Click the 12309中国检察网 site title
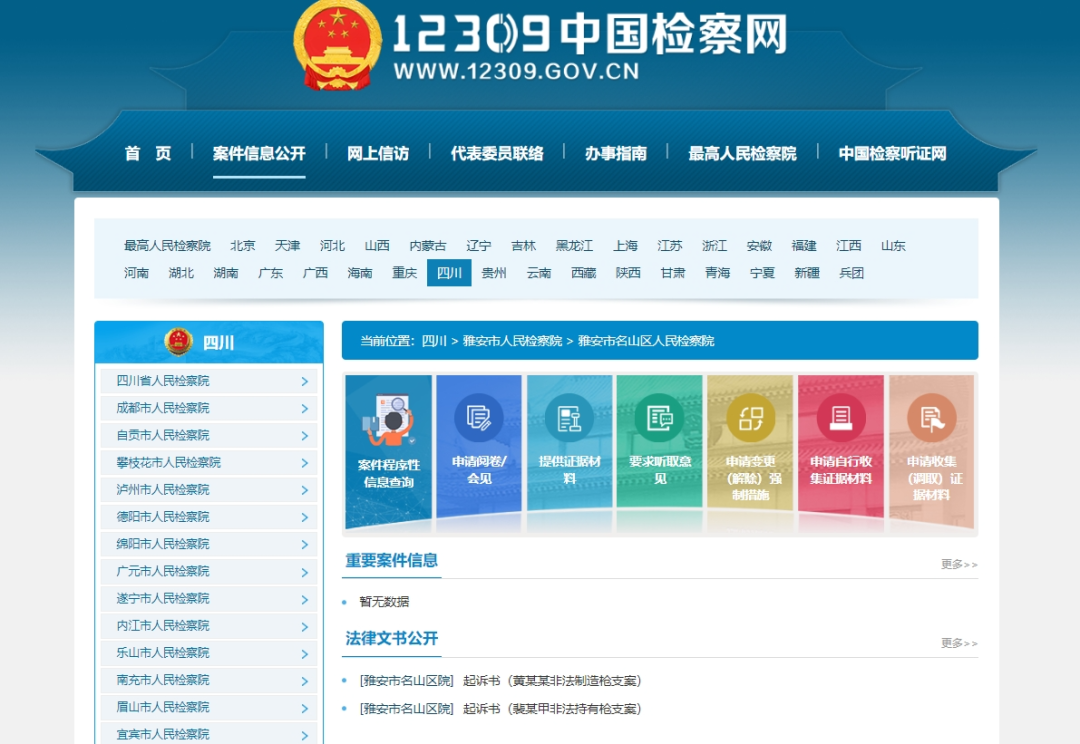Image resolution: width=1080 pixels, height=744 pixels. [x=590, y=33]
